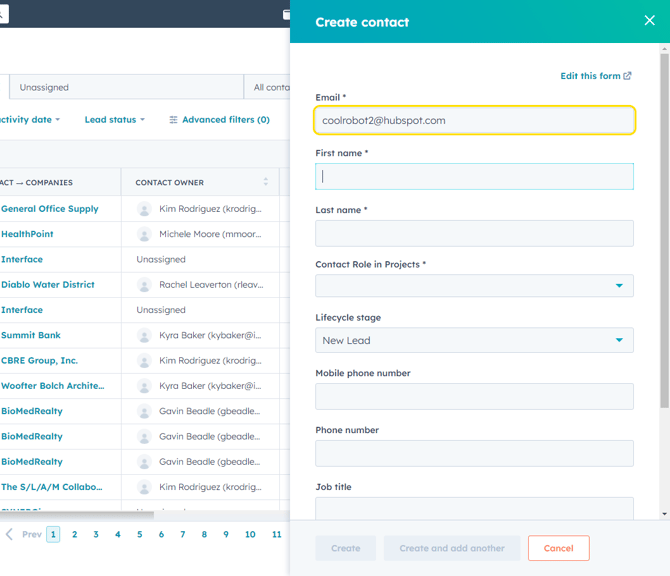Click the Prev page chevron arrow
The width and height of the screenshot is (670, 576).
(10, 534)
